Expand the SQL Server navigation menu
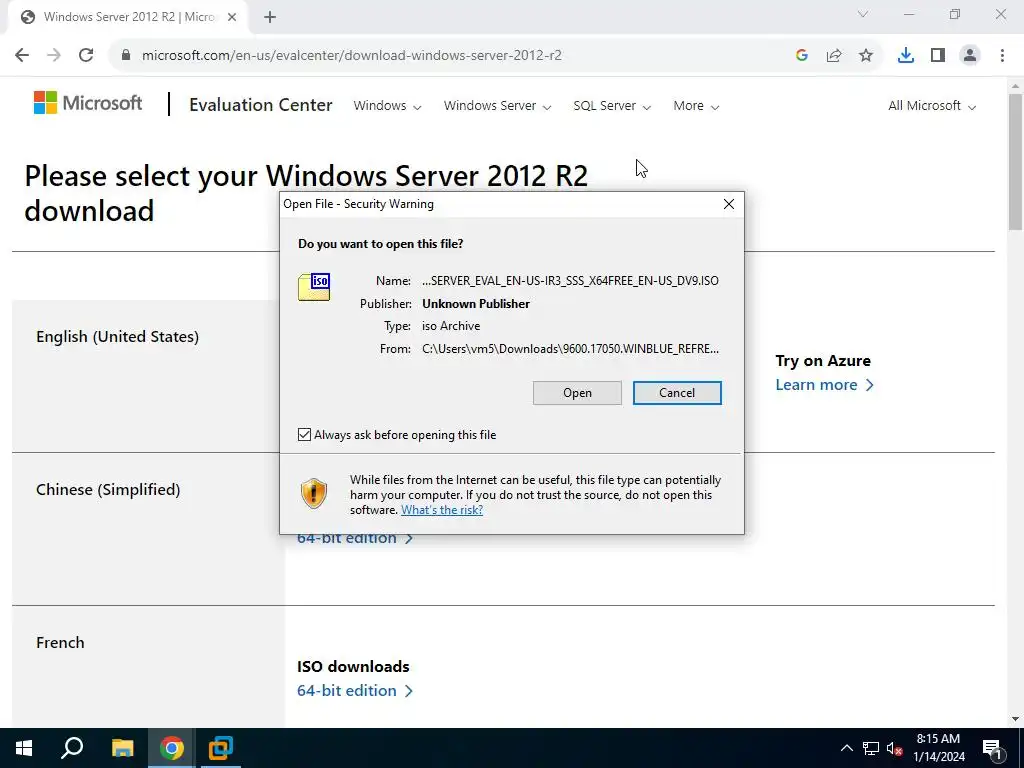Viewport: 1024px width, 768px height. point(612,106)
